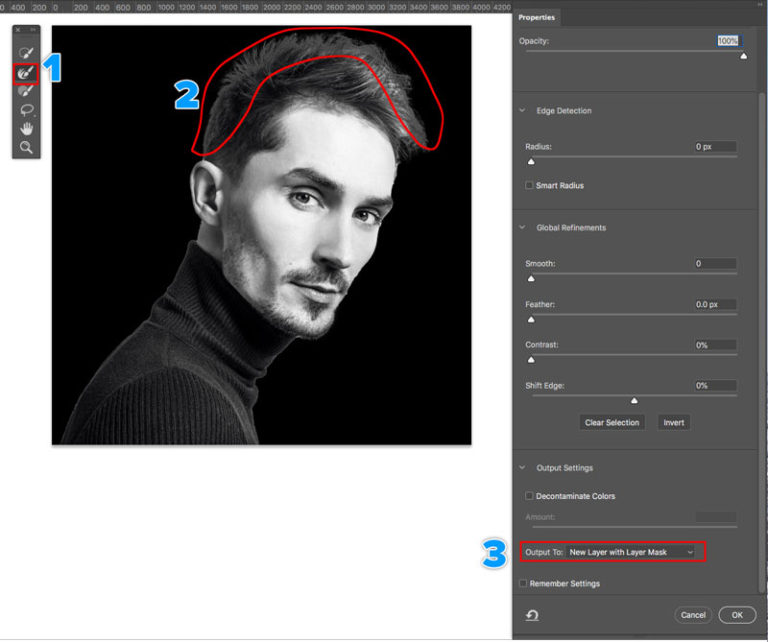Open the Output To dropdown
This screenshot has width=768, height=642.
tap(630, 552)
